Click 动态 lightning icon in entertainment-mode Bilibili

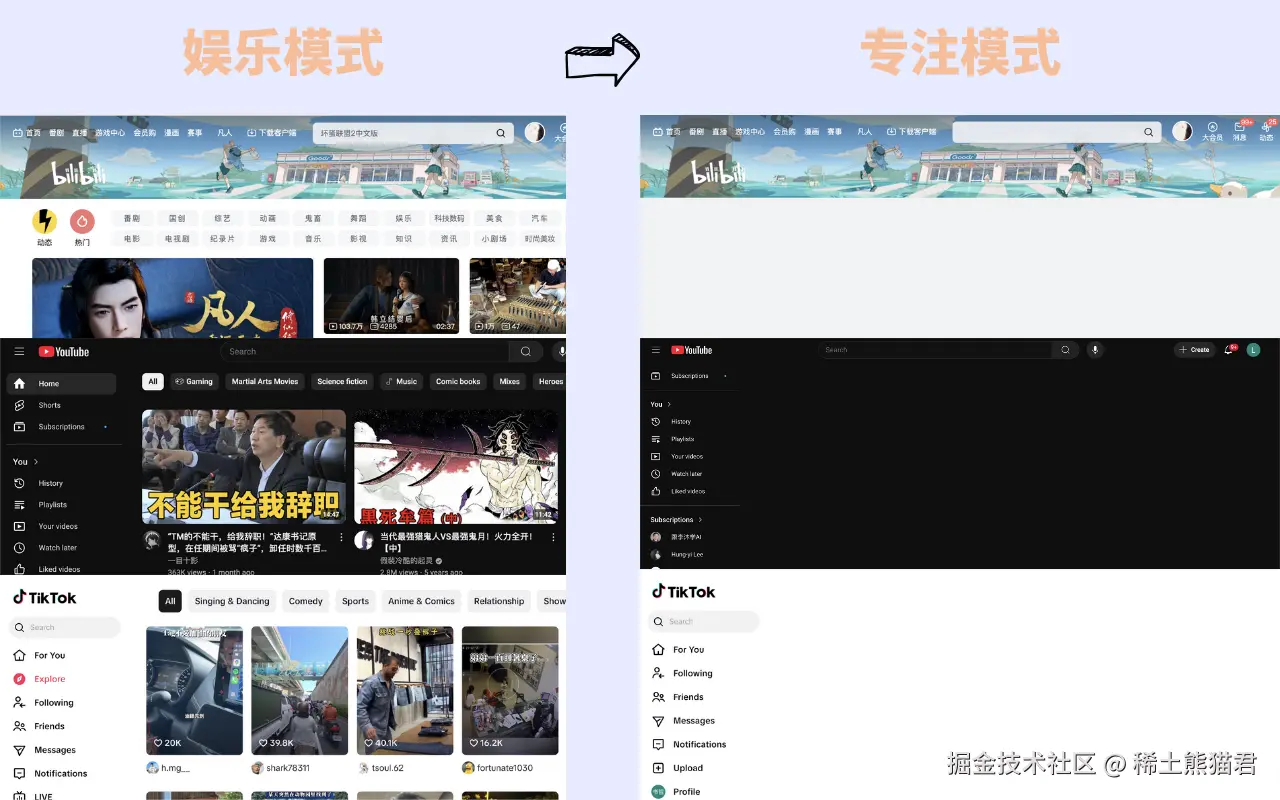[x=44, y=221]
